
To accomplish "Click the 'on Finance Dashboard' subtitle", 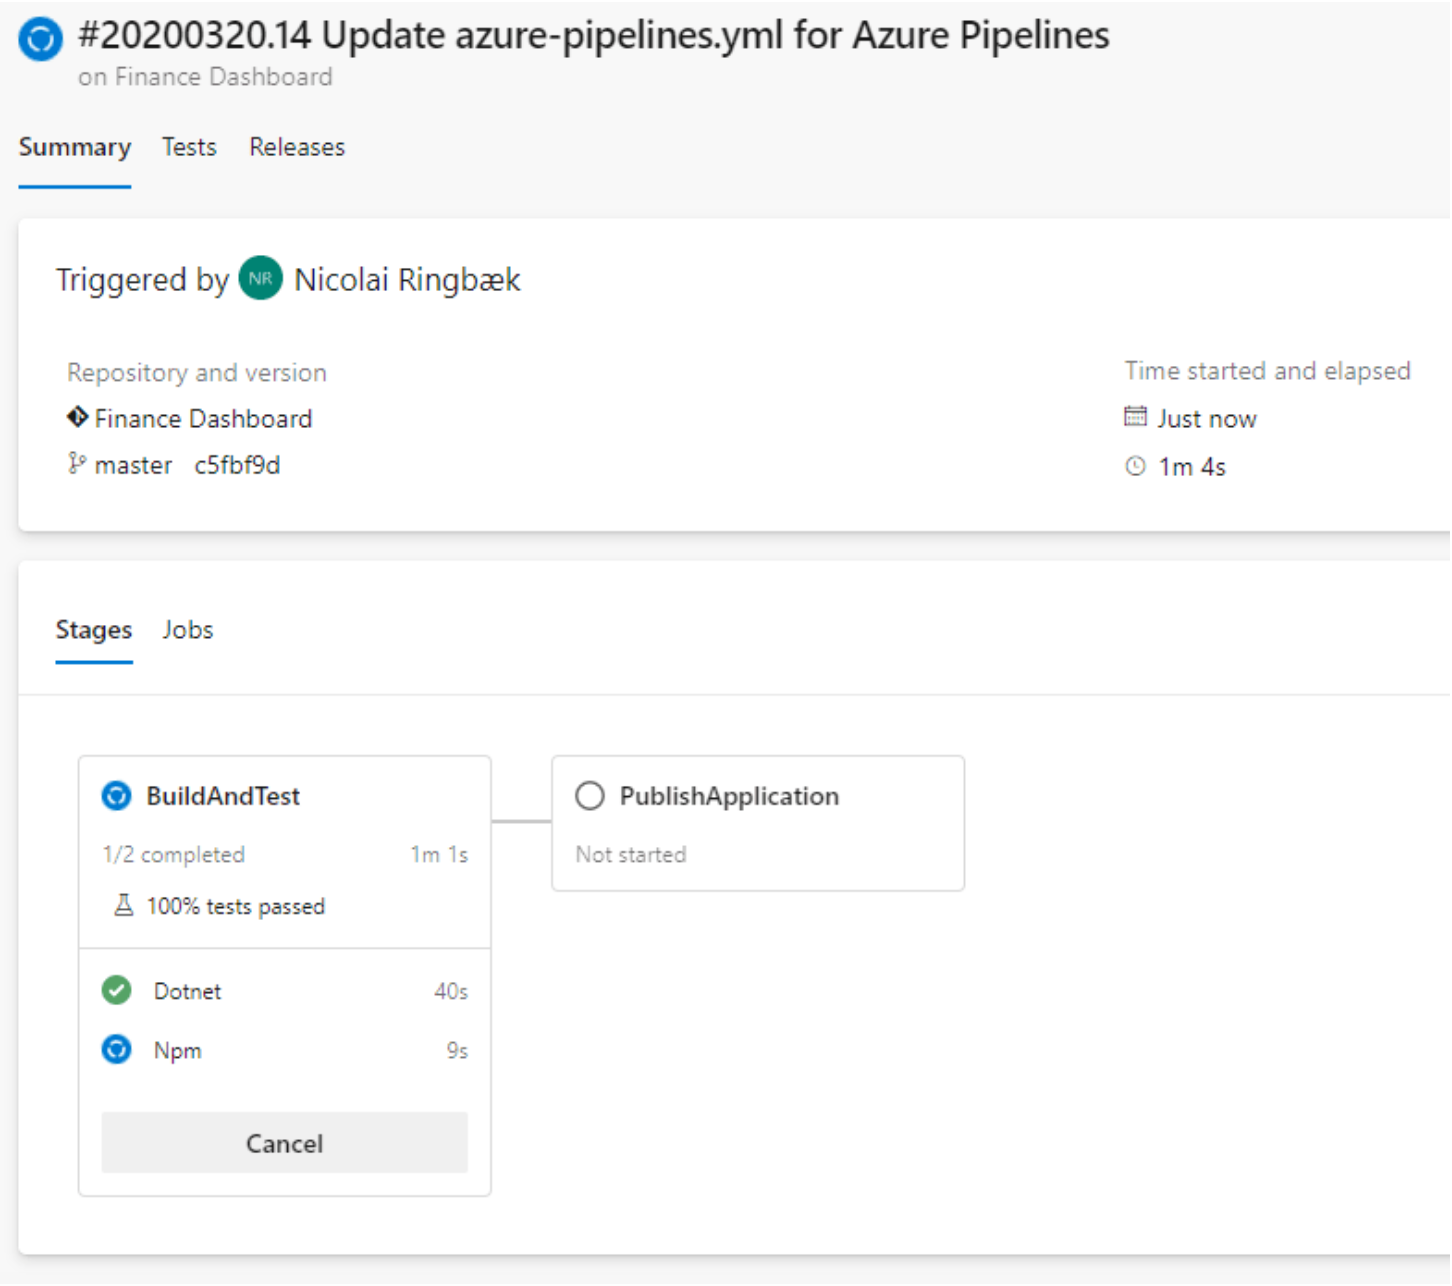I will coord(205,77).
